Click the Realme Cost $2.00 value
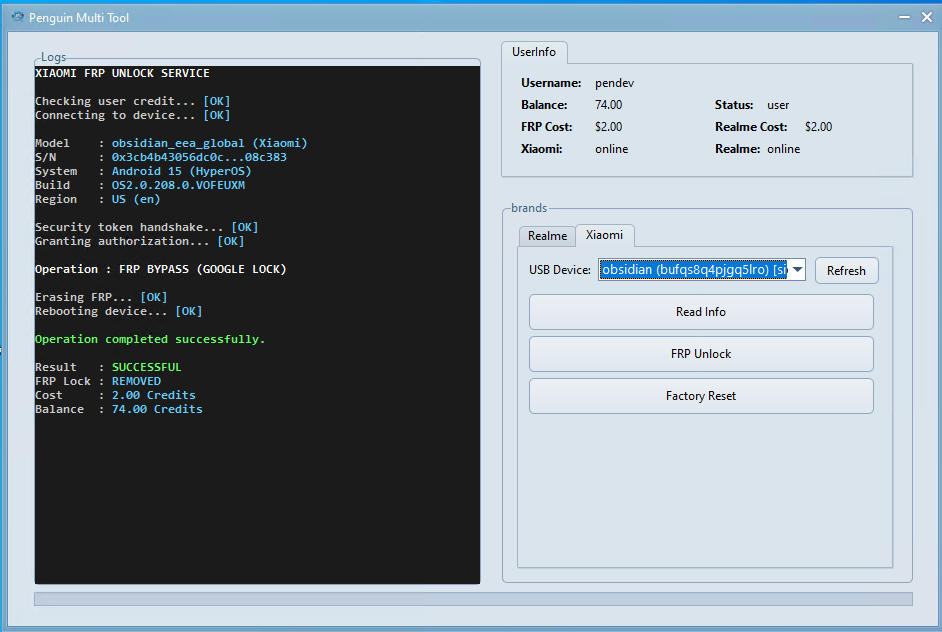 click(x=818, y=127)
